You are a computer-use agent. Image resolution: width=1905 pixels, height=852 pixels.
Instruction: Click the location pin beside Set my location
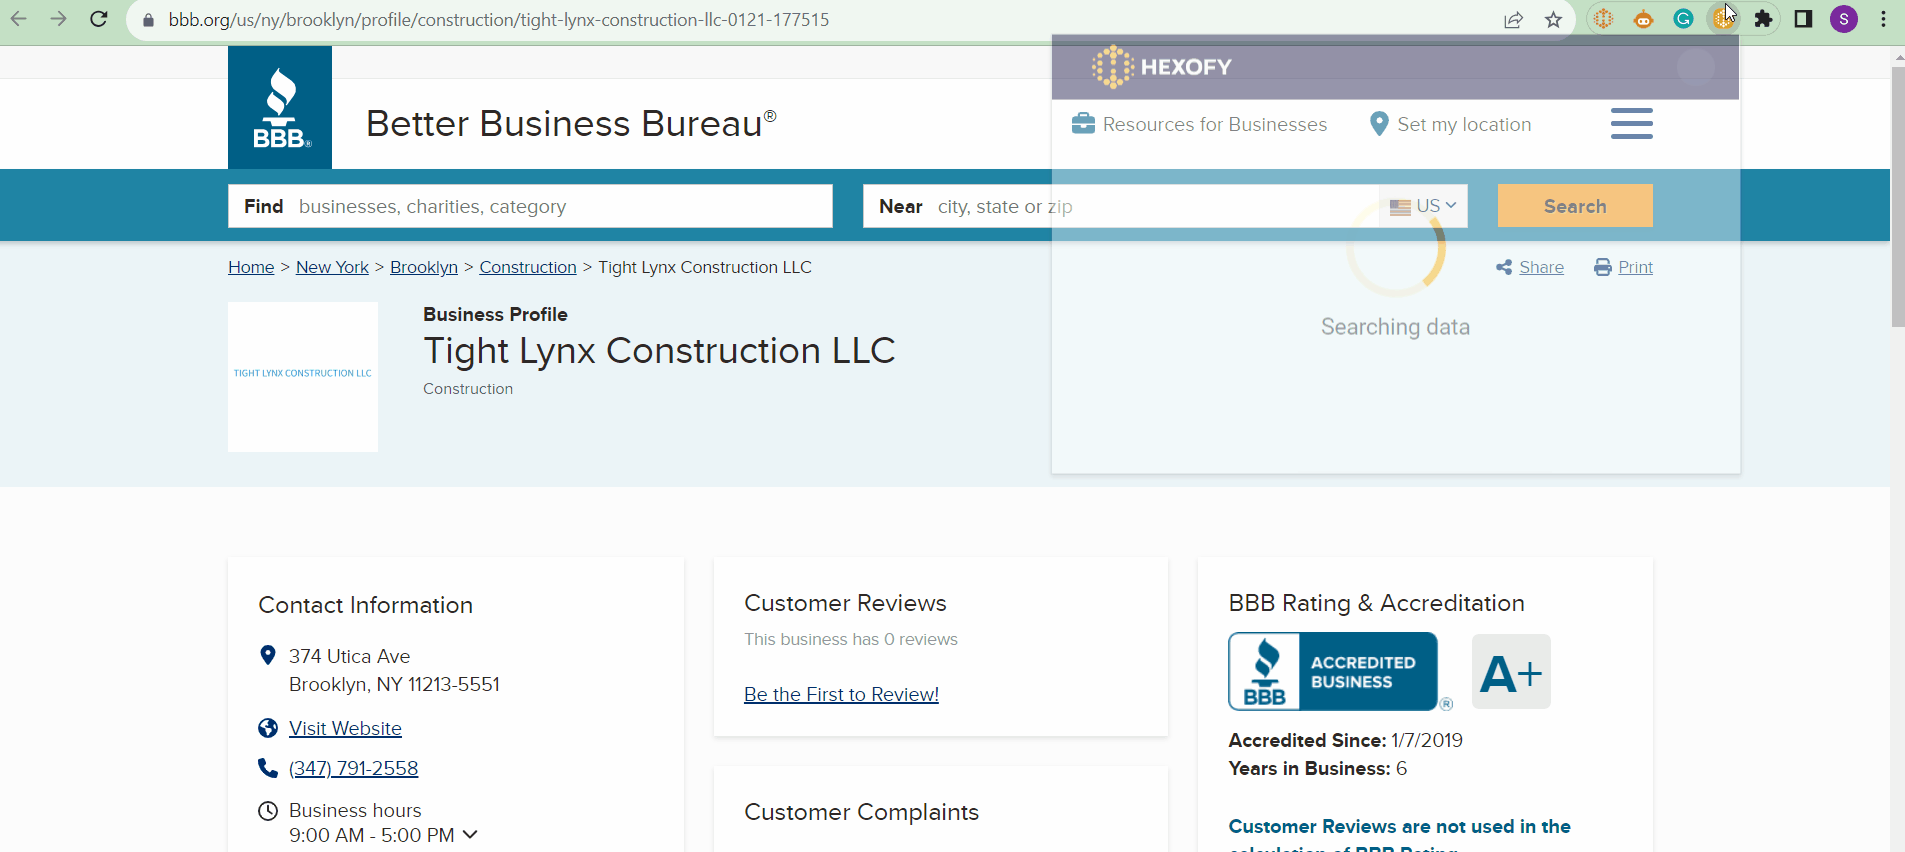pos(1379,124)
